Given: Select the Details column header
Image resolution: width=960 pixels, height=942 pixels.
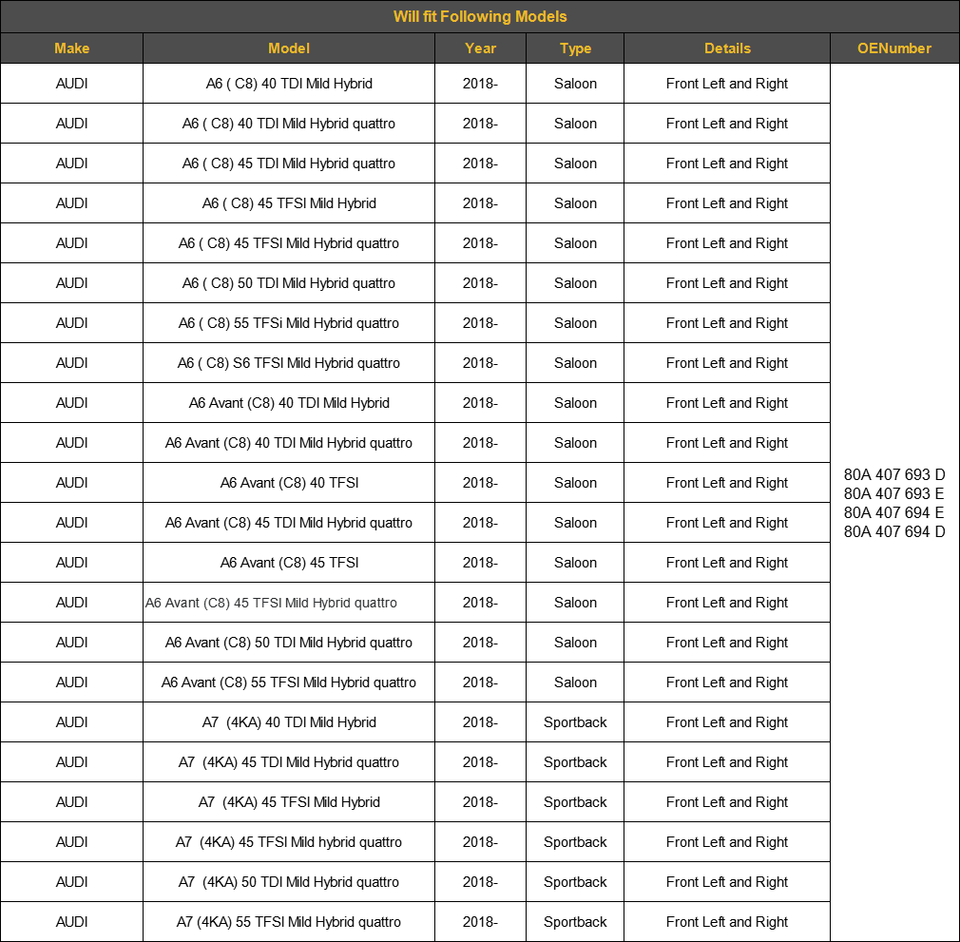Looking at the screenshot, I should (727, 48).
